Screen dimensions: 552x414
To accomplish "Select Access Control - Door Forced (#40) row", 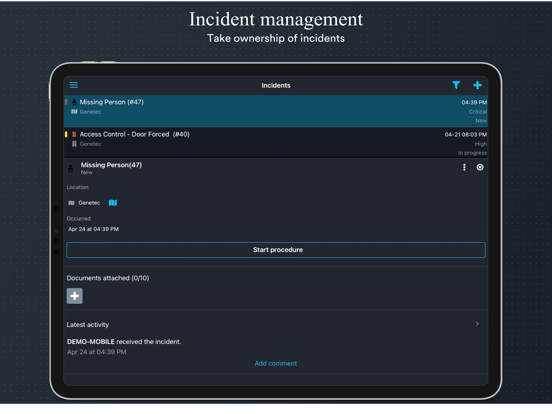I will coord(276,143).
